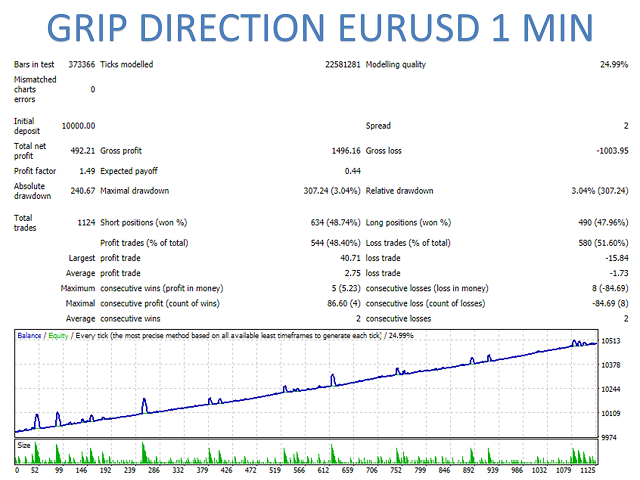Click the Equity legend label in chart

tap(58, 336)
